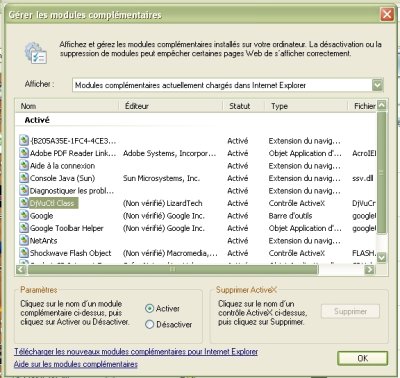Click the vertical scrollbar up arrow
The image size is (400, 378).
(382, 105)
